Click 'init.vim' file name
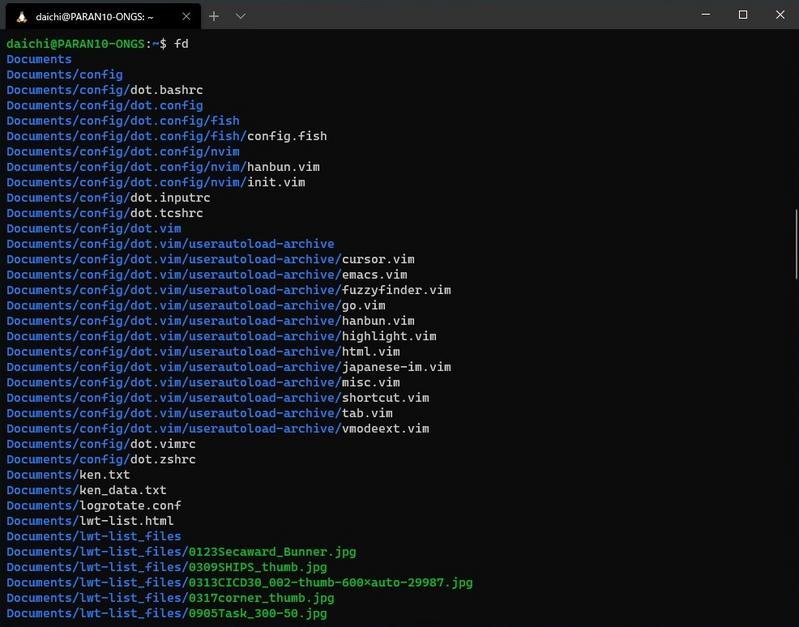The height and width of the screenshot is (627, 799). click(x=276, y=182)
